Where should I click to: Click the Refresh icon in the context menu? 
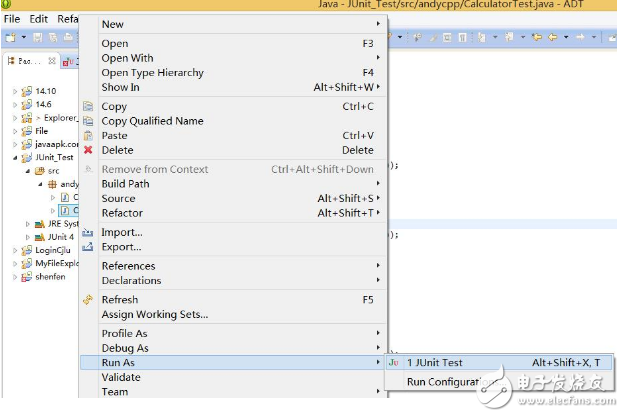click(88, 299)
